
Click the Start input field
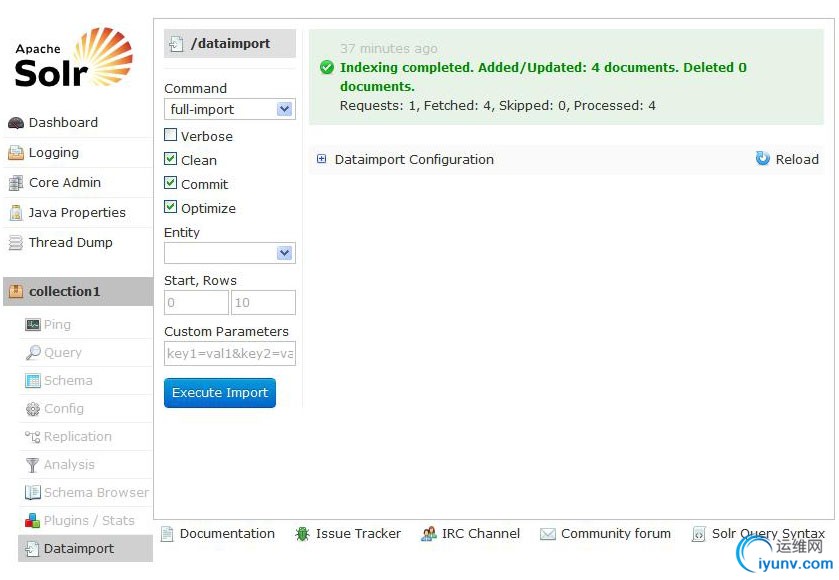tap(196, 303)
